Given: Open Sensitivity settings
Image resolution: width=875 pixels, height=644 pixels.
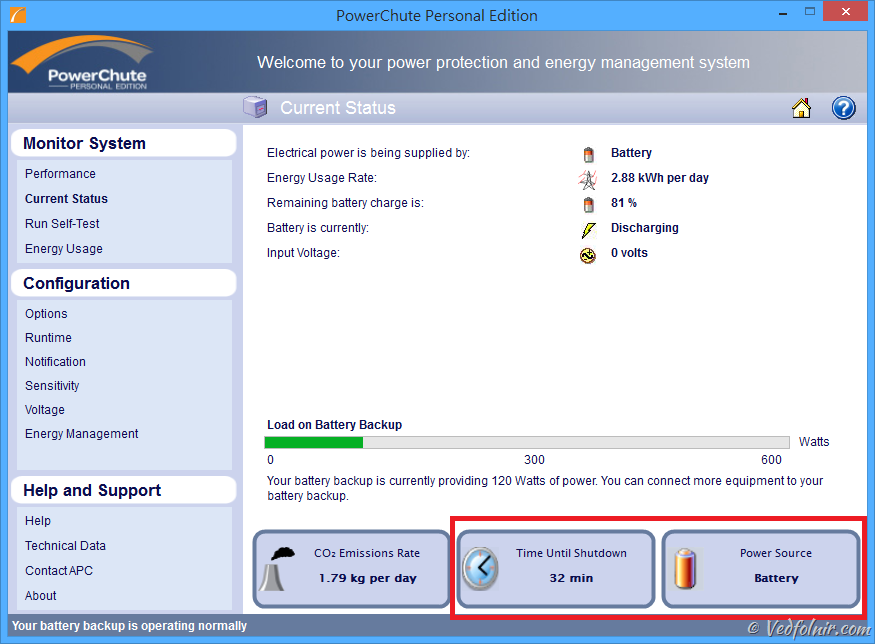Looking at the screenshot, I should pos(52,386).
